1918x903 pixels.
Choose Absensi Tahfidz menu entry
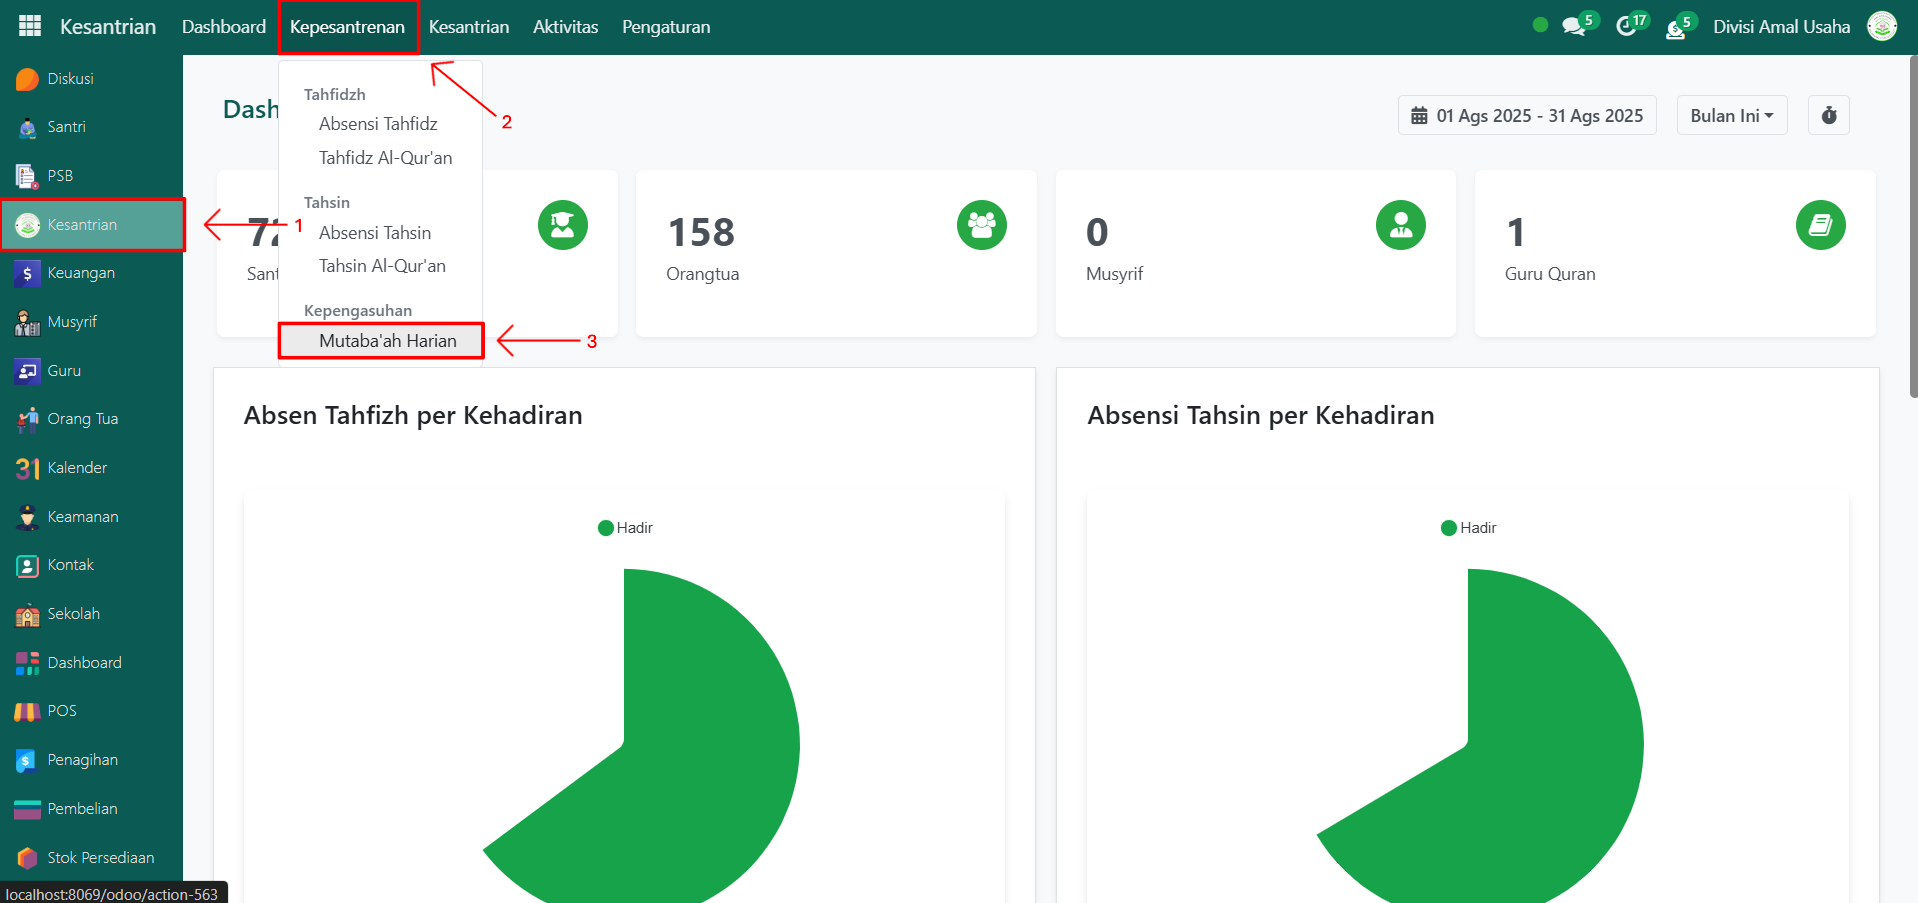click(378, 124)
